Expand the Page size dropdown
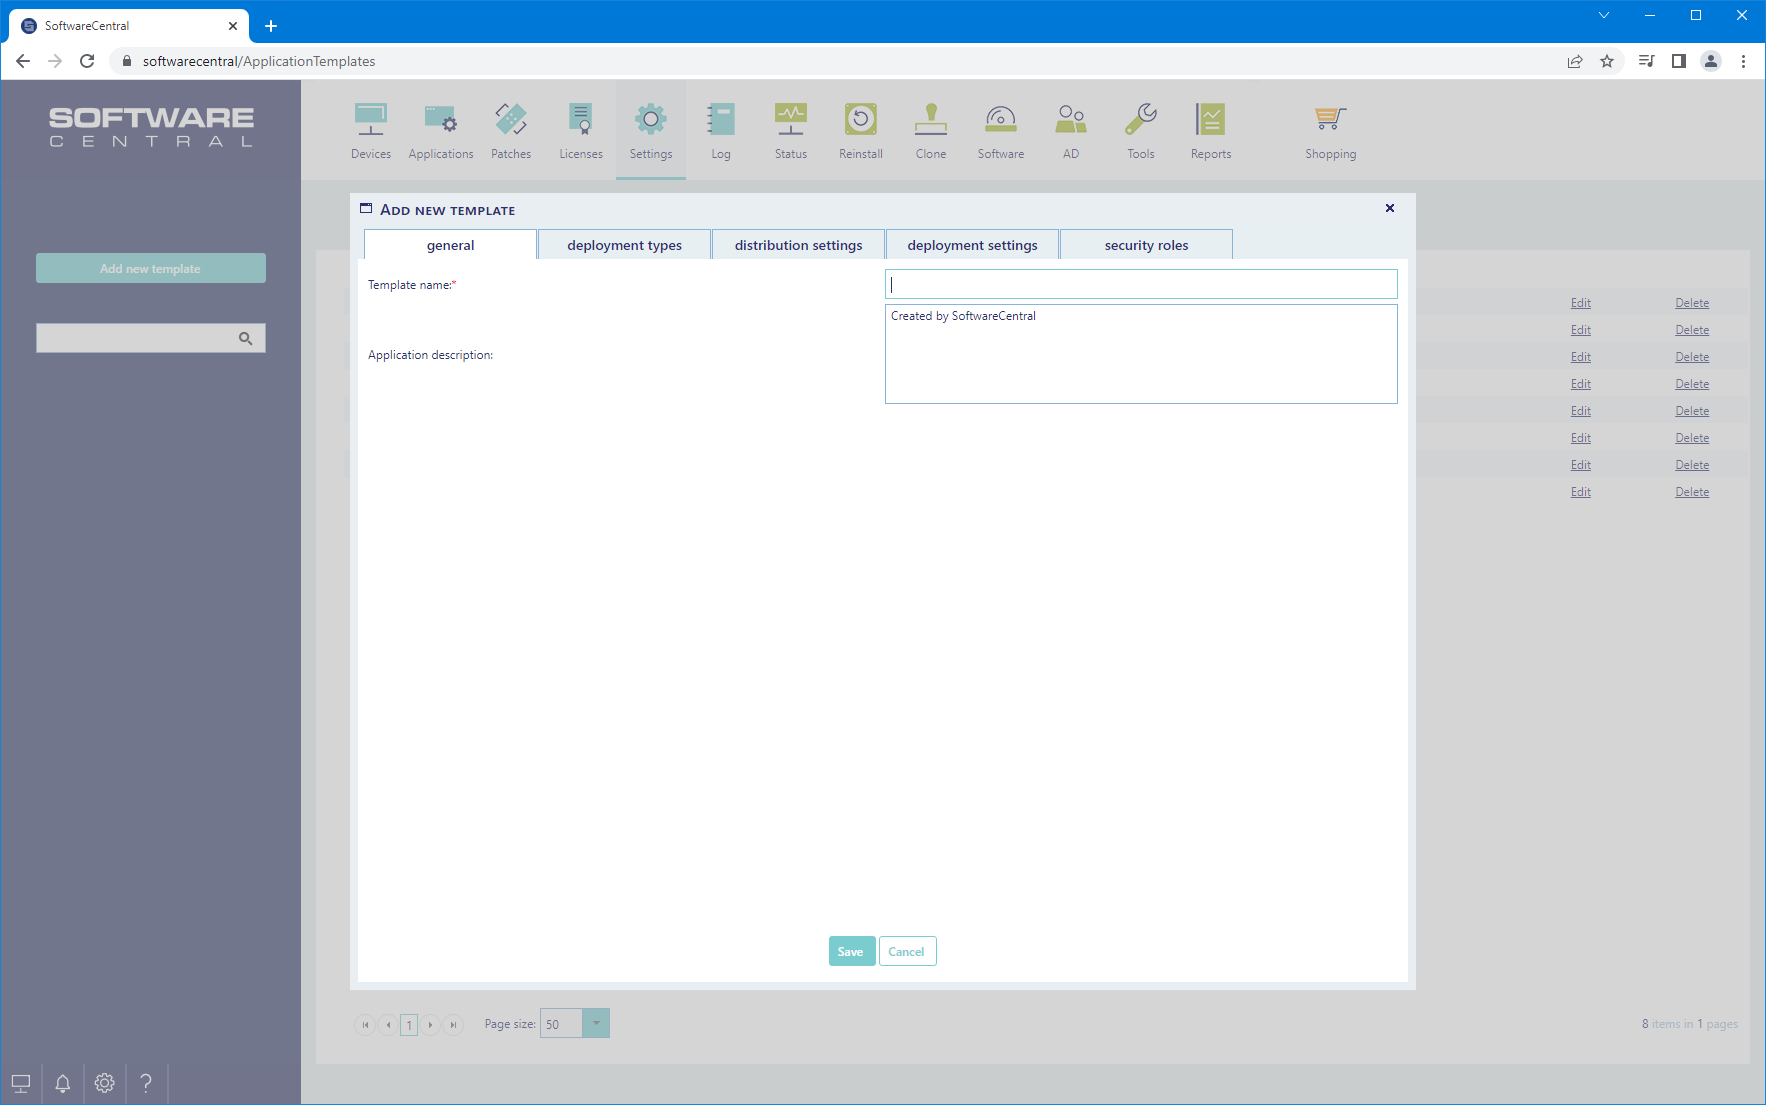The image size is (1766, 1105). coord(596,1023)
